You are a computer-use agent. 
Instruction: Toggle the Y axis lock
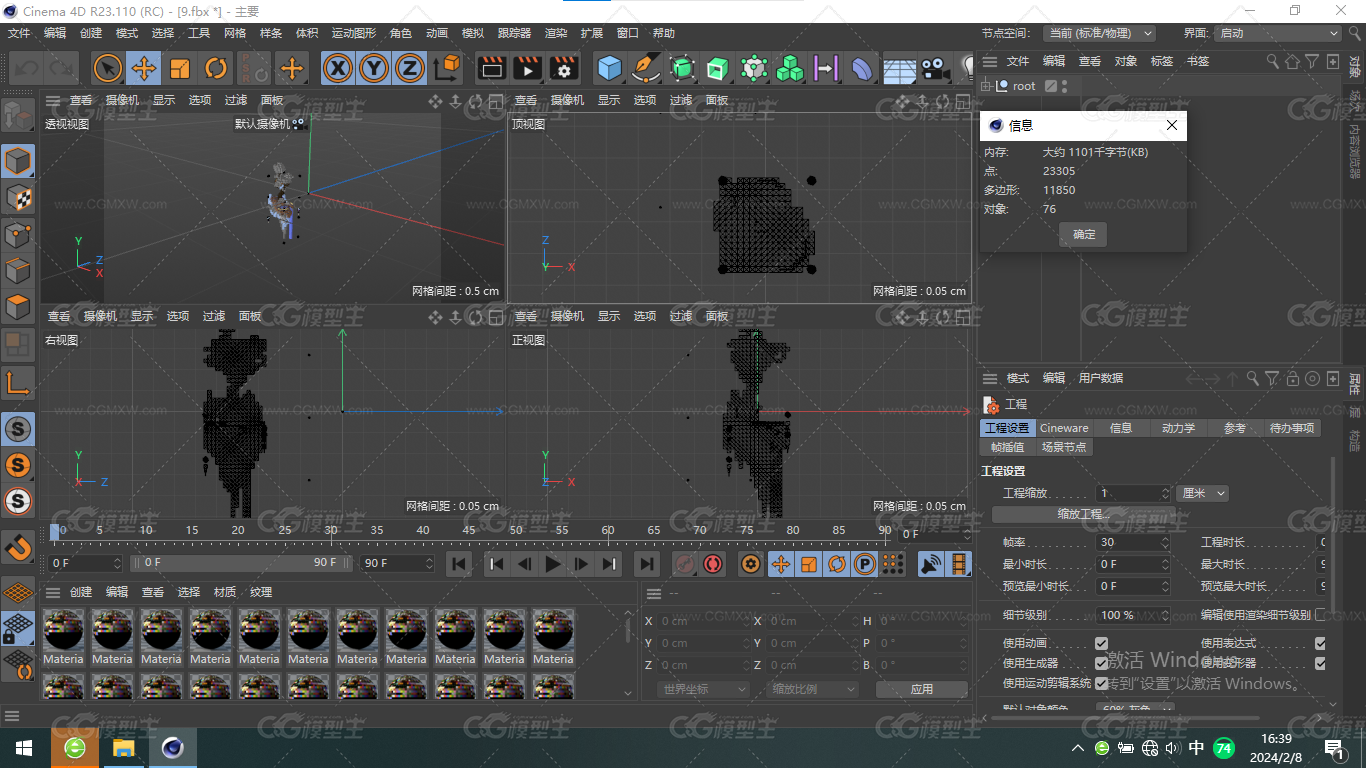(x=374, y=68)
